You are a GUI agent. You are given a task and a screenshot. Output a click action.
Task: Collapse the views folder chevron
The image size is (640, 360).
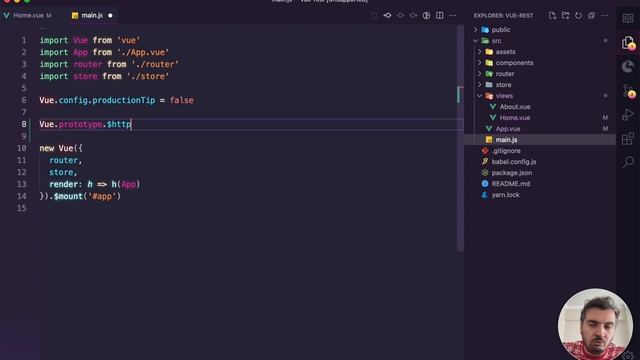(480, 96)
